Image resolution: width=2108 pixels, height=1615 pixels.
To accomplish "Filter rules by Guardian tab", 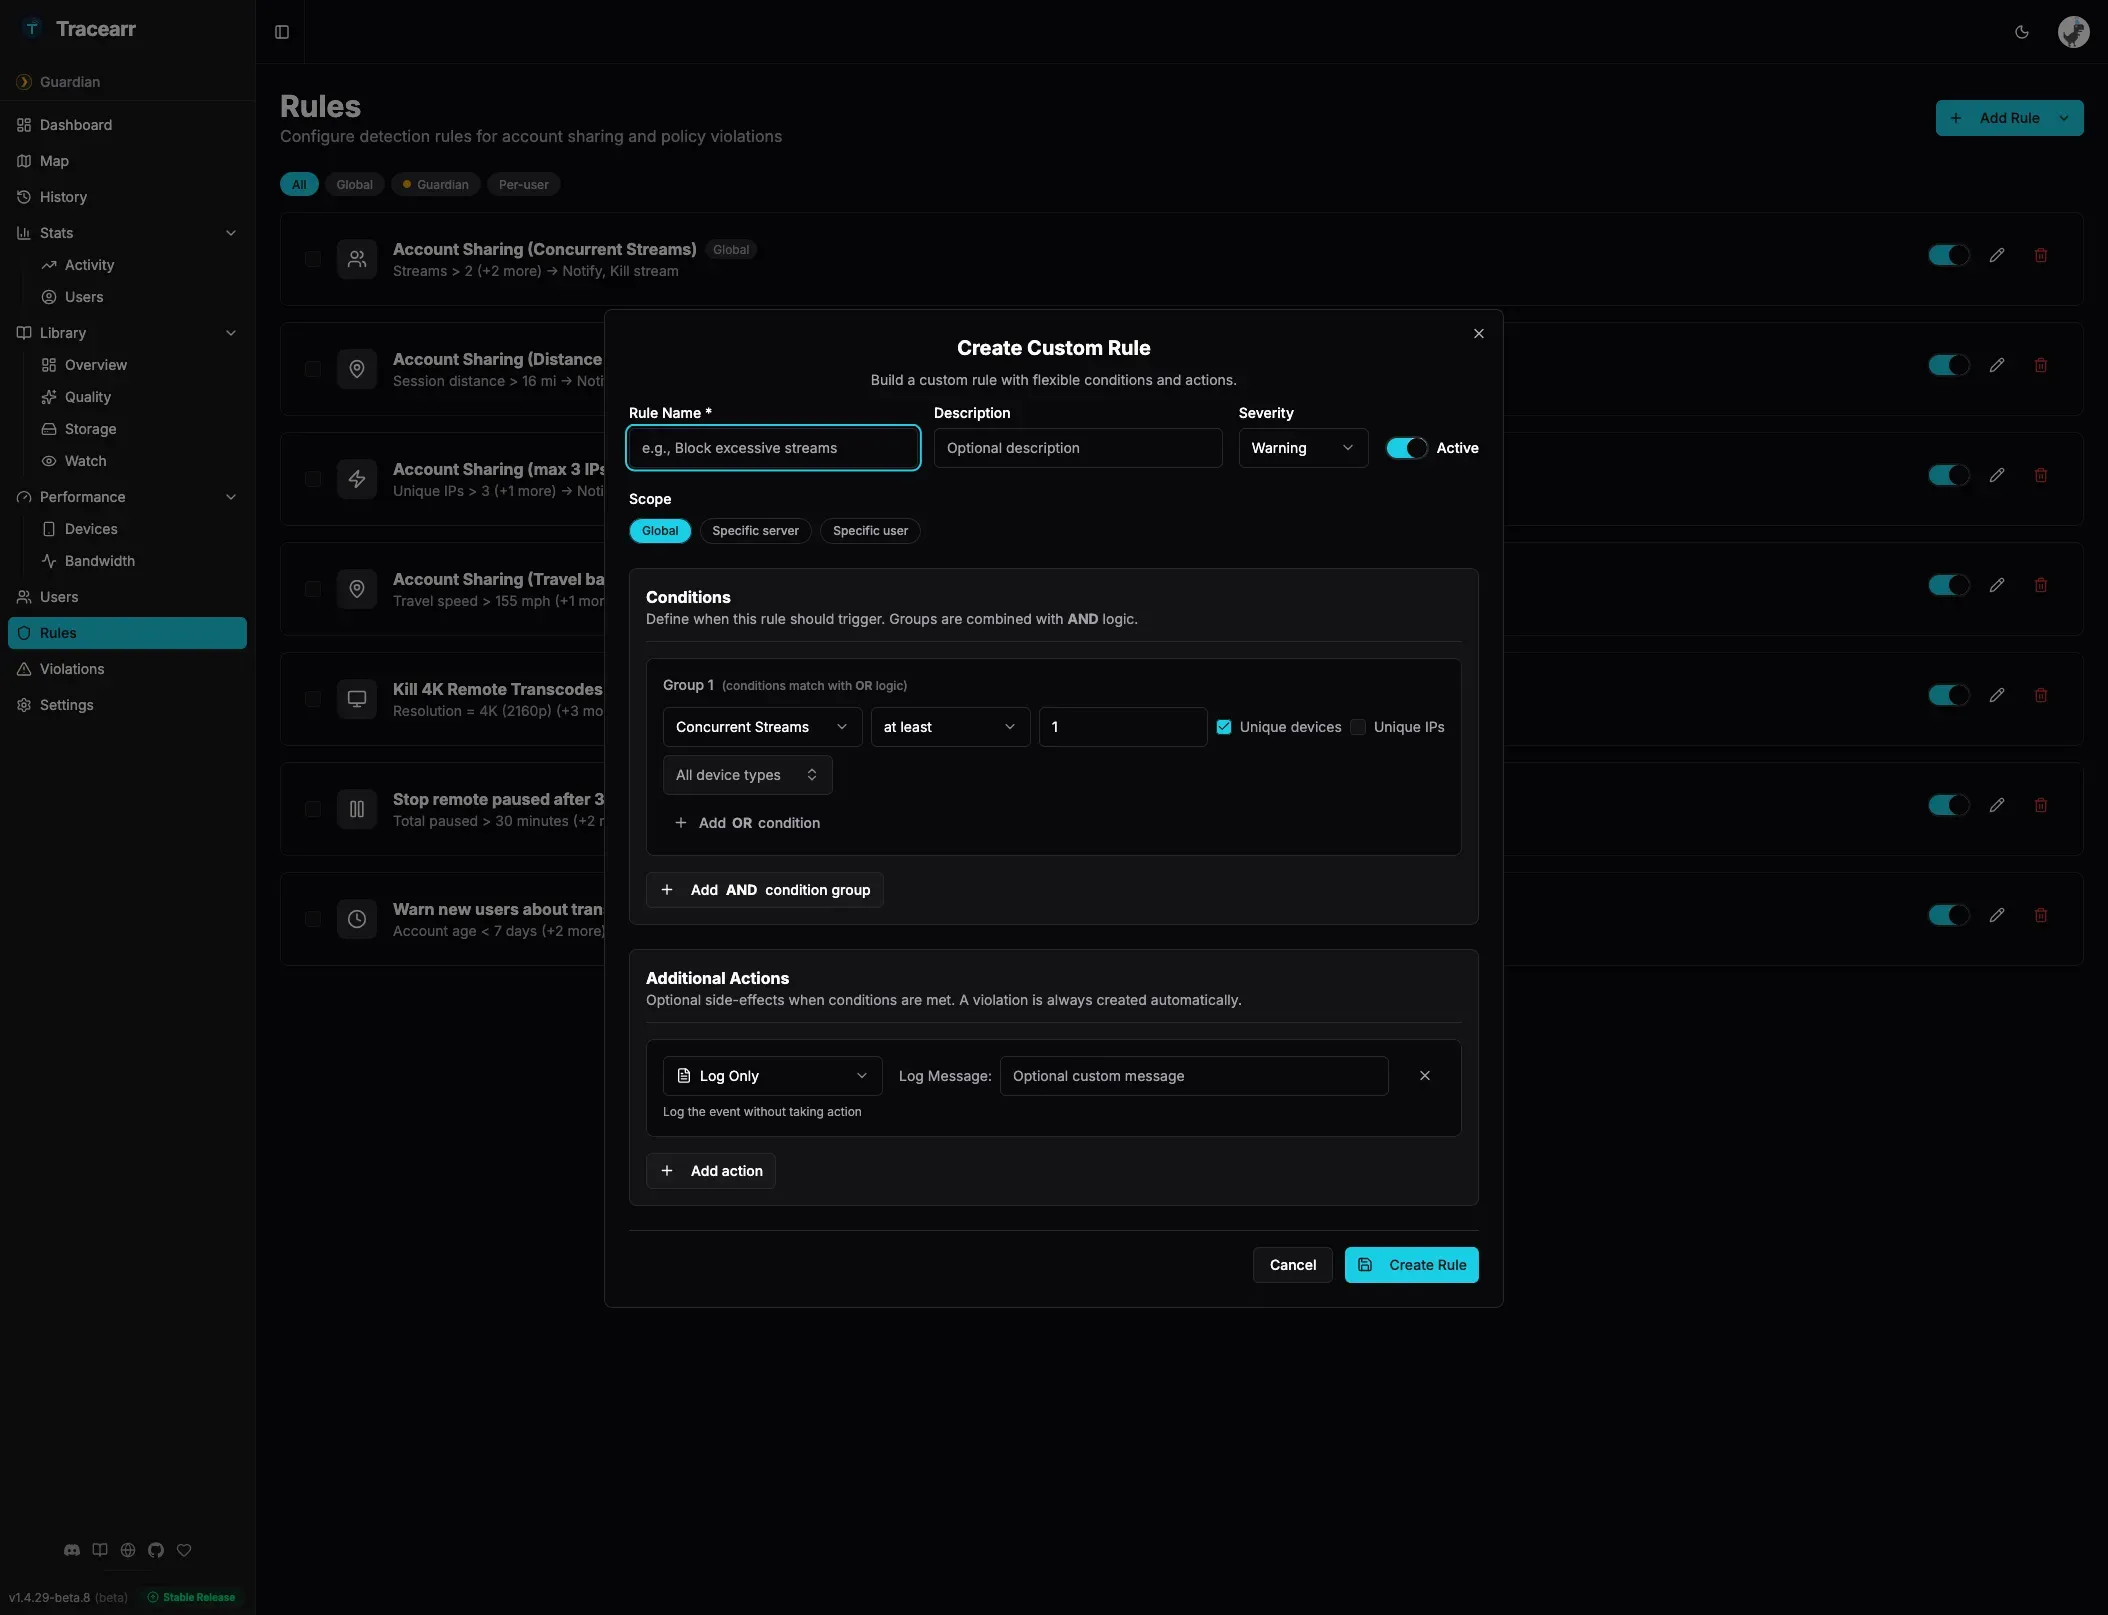I will (435, 185).
